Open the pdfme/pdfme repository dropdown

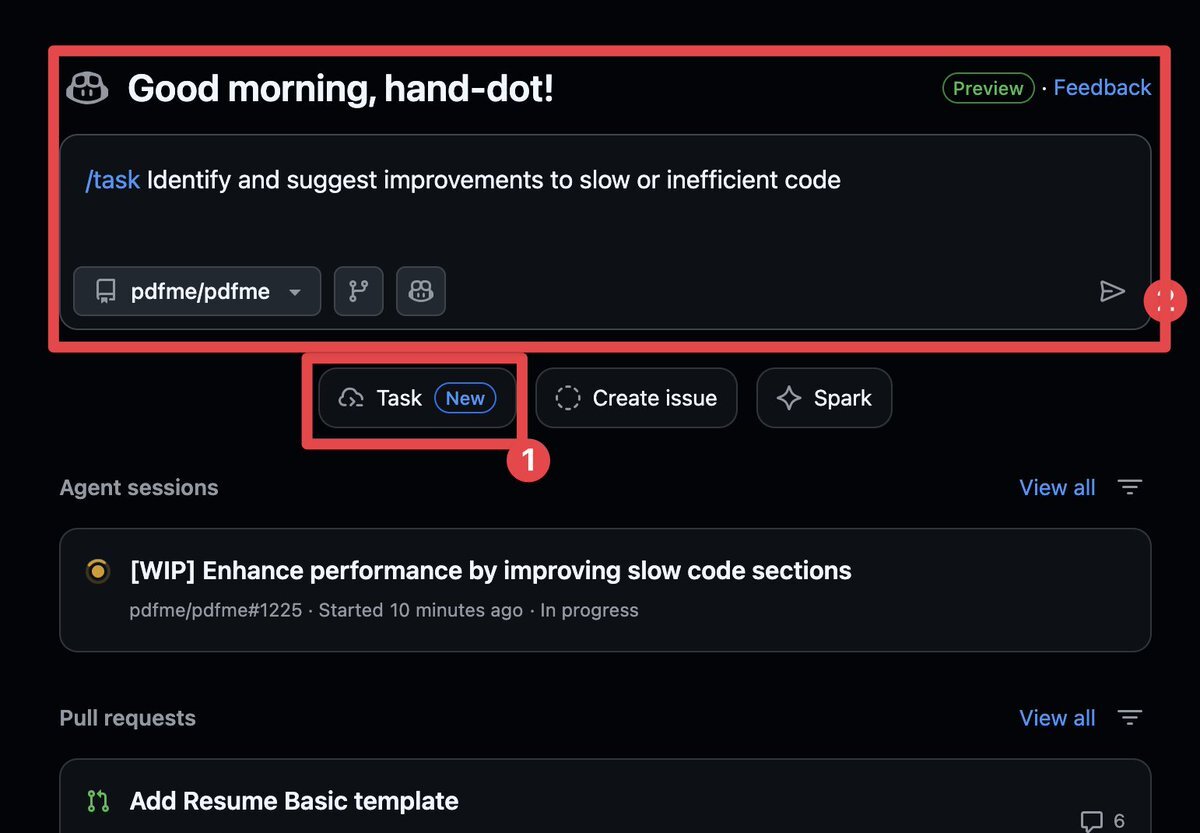[197, 291]
